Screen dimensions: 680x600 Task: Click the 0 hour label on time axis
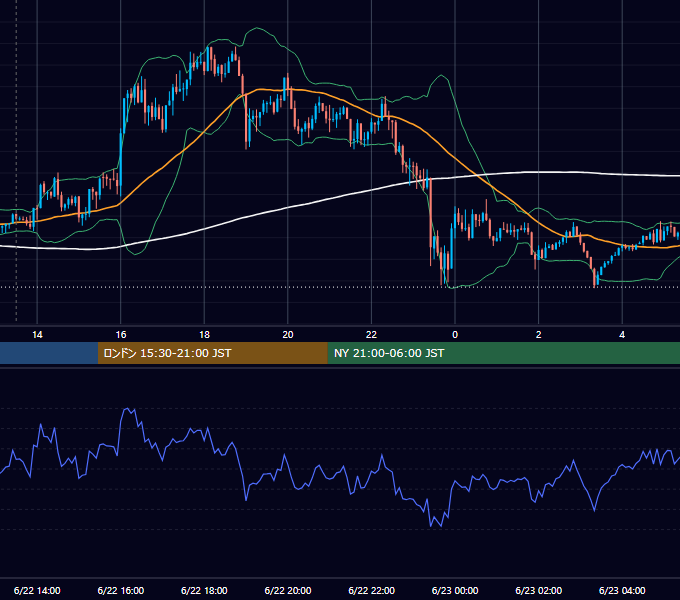point(455,335)
